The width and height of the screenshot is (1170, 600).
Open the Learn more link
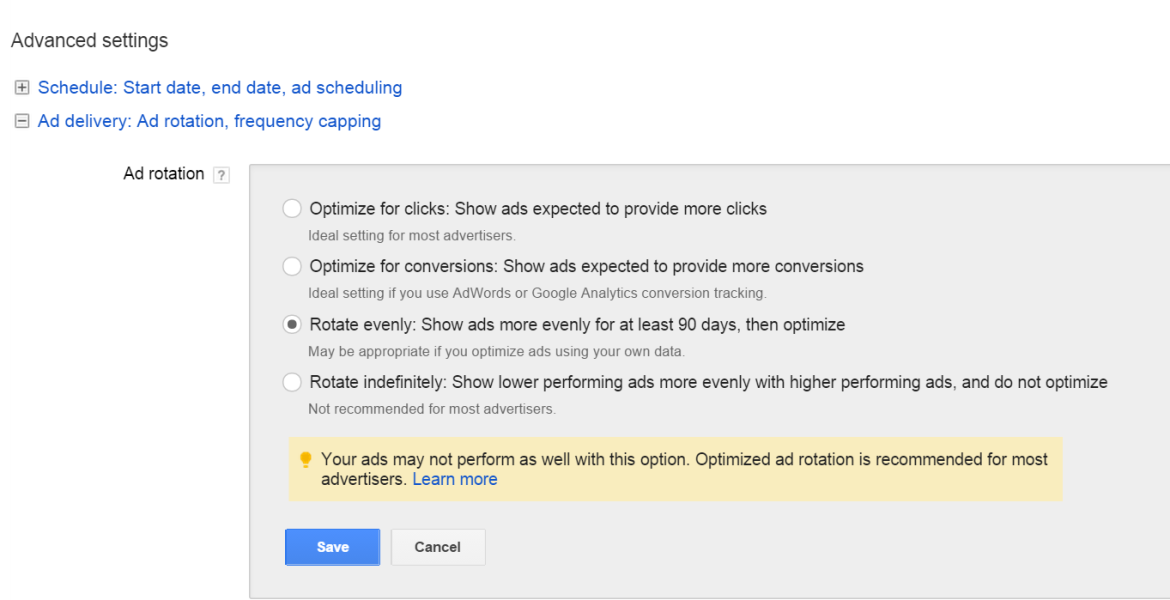click(x=455, y=479)
